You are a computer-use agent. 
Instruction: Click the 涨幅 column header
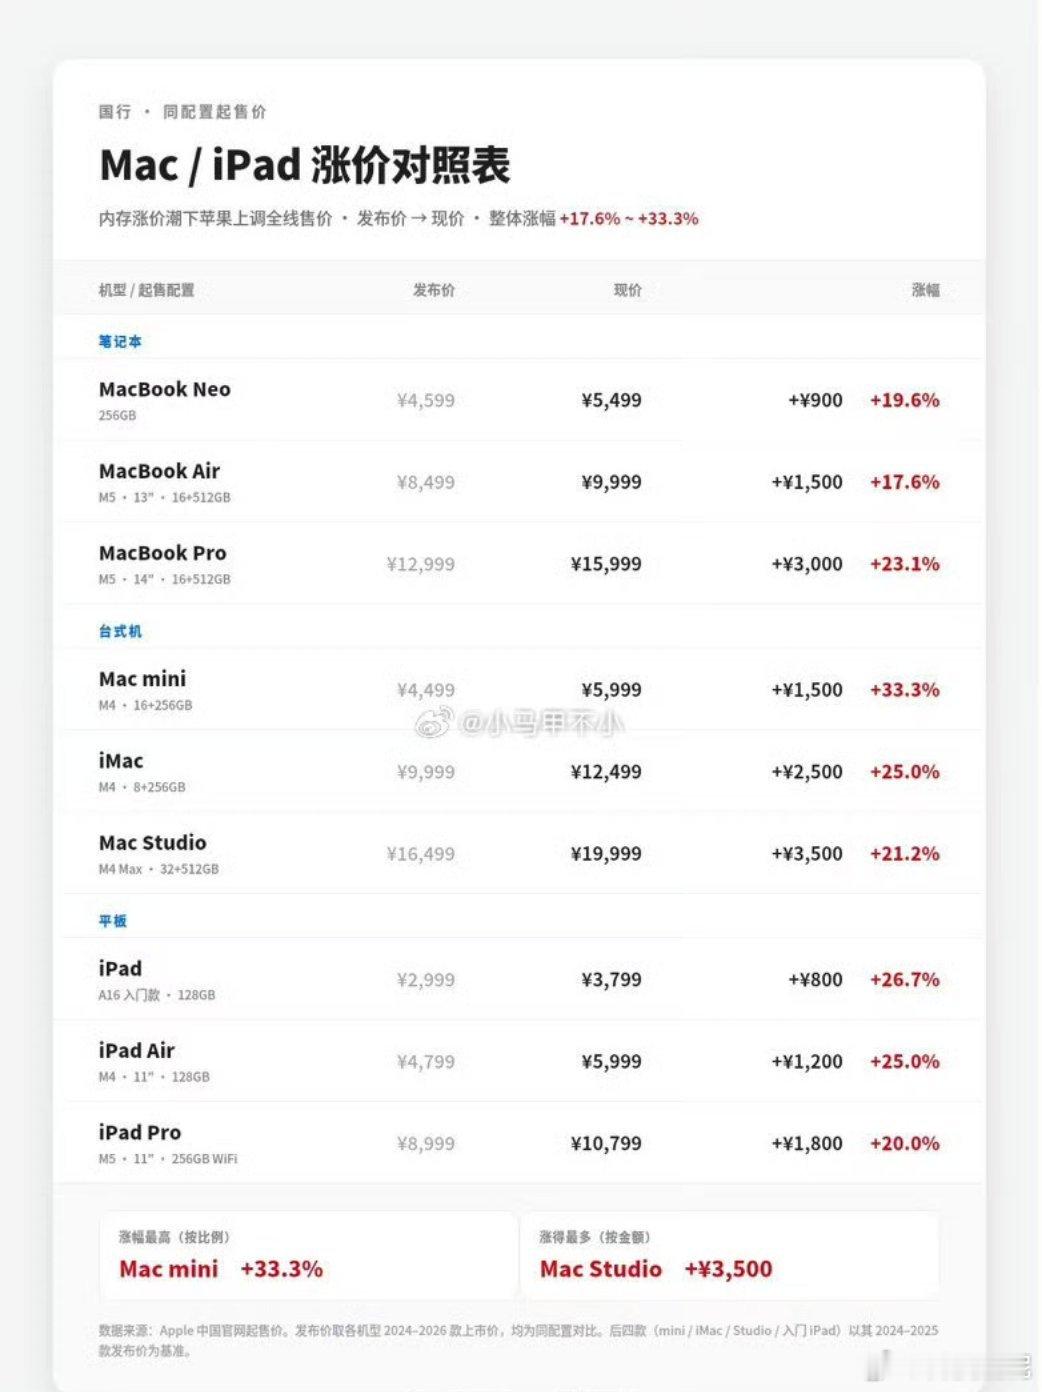[926, 290]
